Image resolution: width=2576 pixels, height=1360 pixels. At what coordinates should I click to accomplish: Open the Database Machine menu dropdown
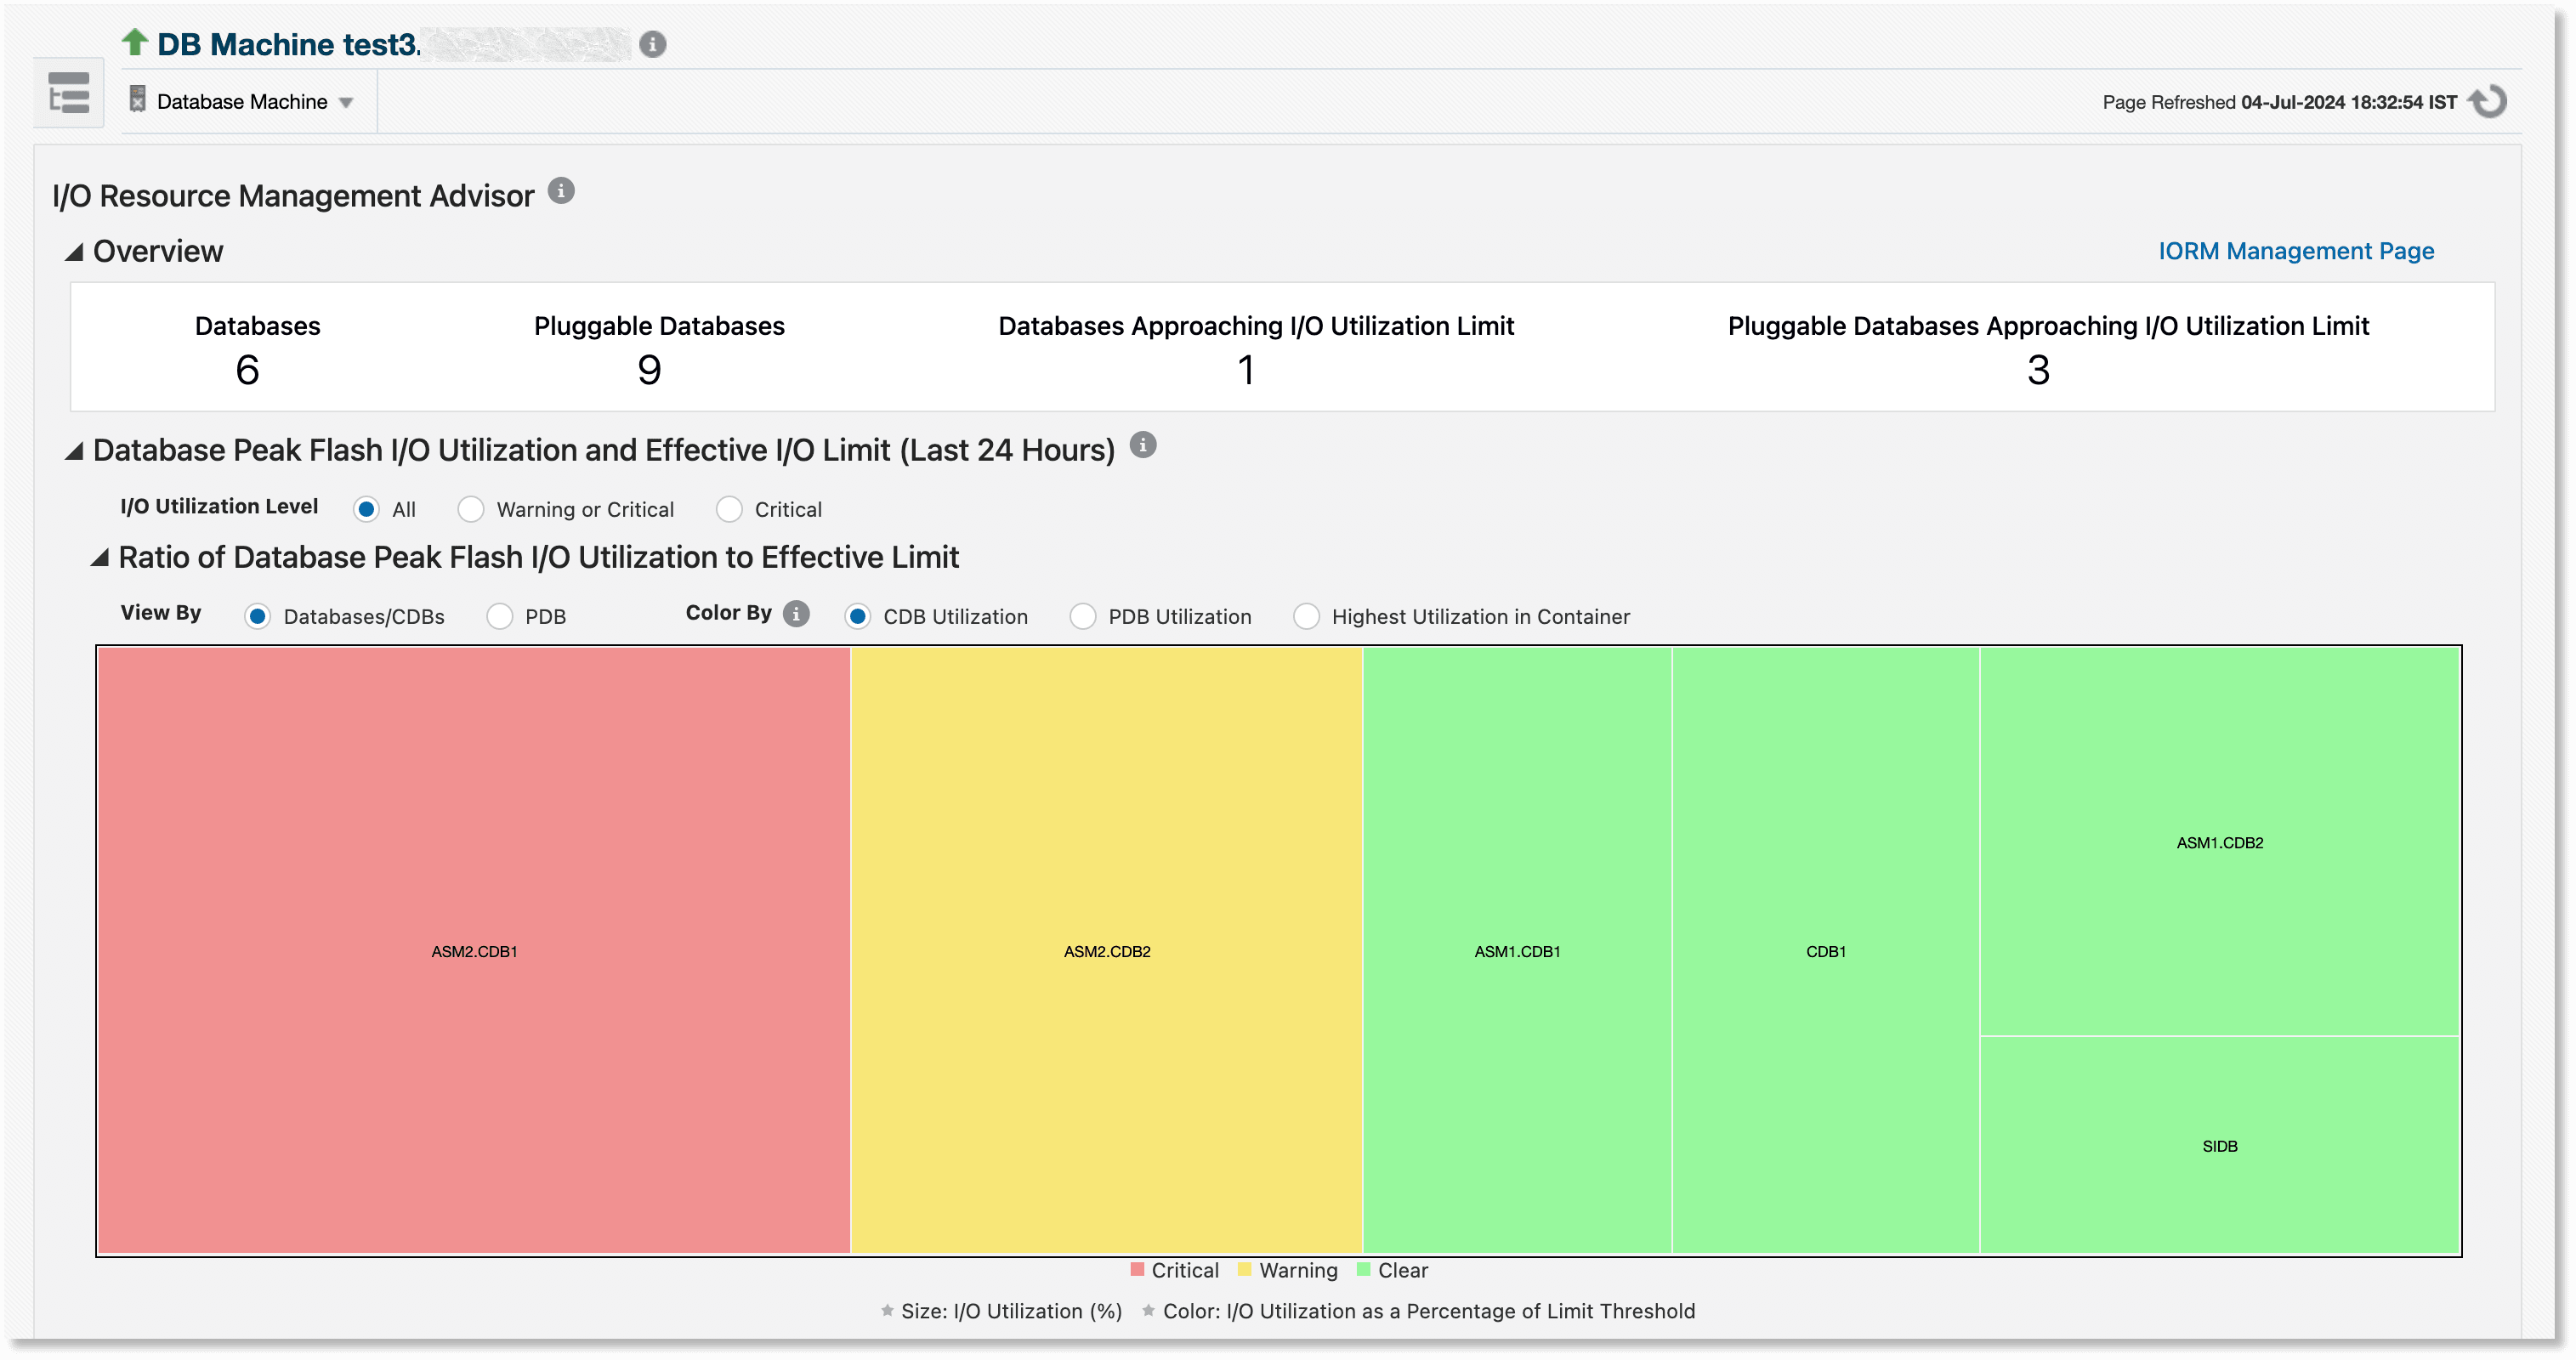[346, 101]
